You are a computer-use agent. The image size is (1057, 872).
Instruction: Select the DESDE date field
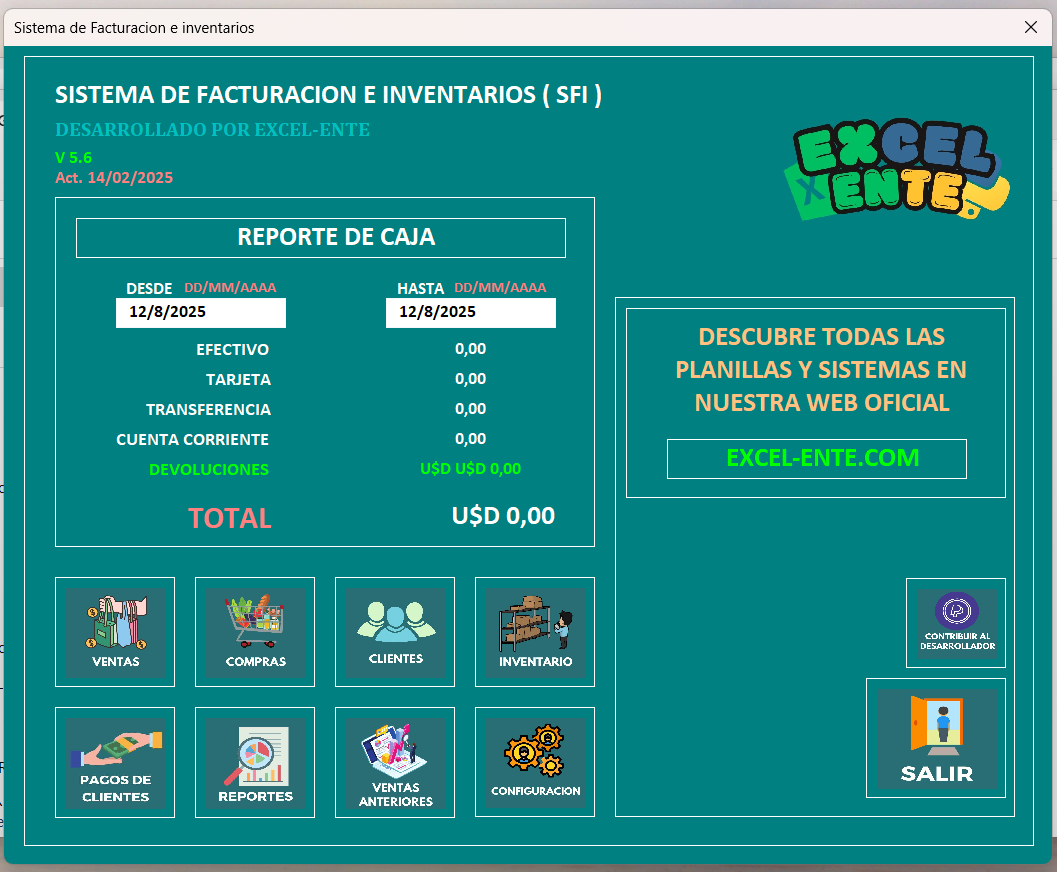[x=200, y=312]
